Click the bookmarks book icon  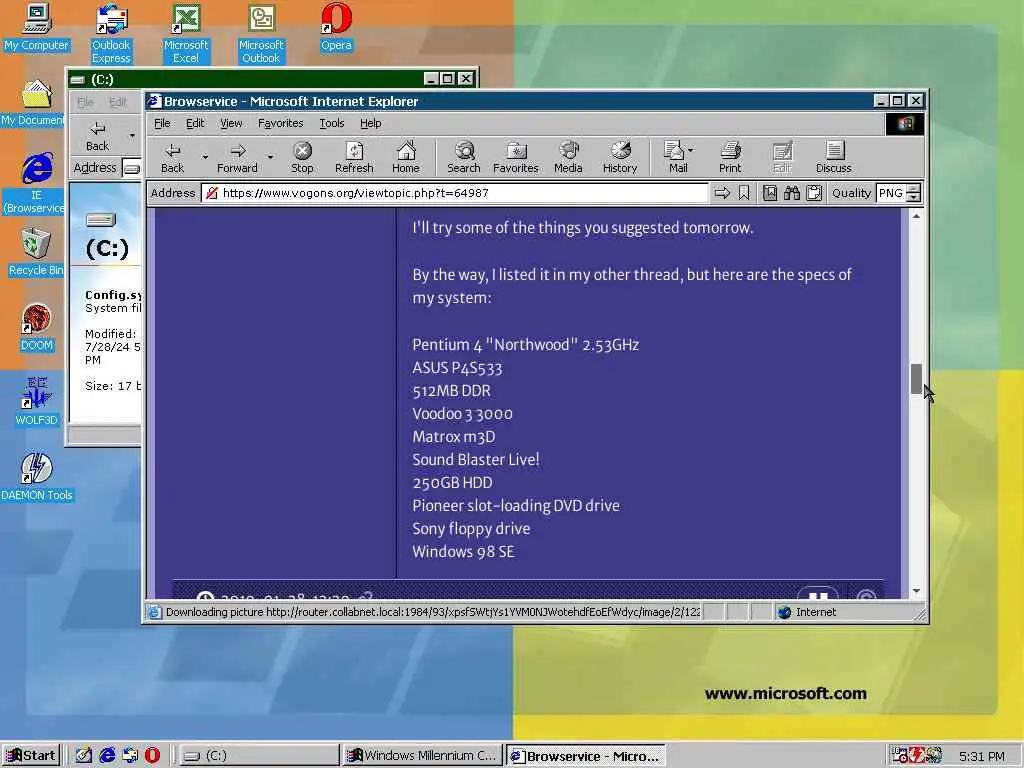(x=770, y=193)
